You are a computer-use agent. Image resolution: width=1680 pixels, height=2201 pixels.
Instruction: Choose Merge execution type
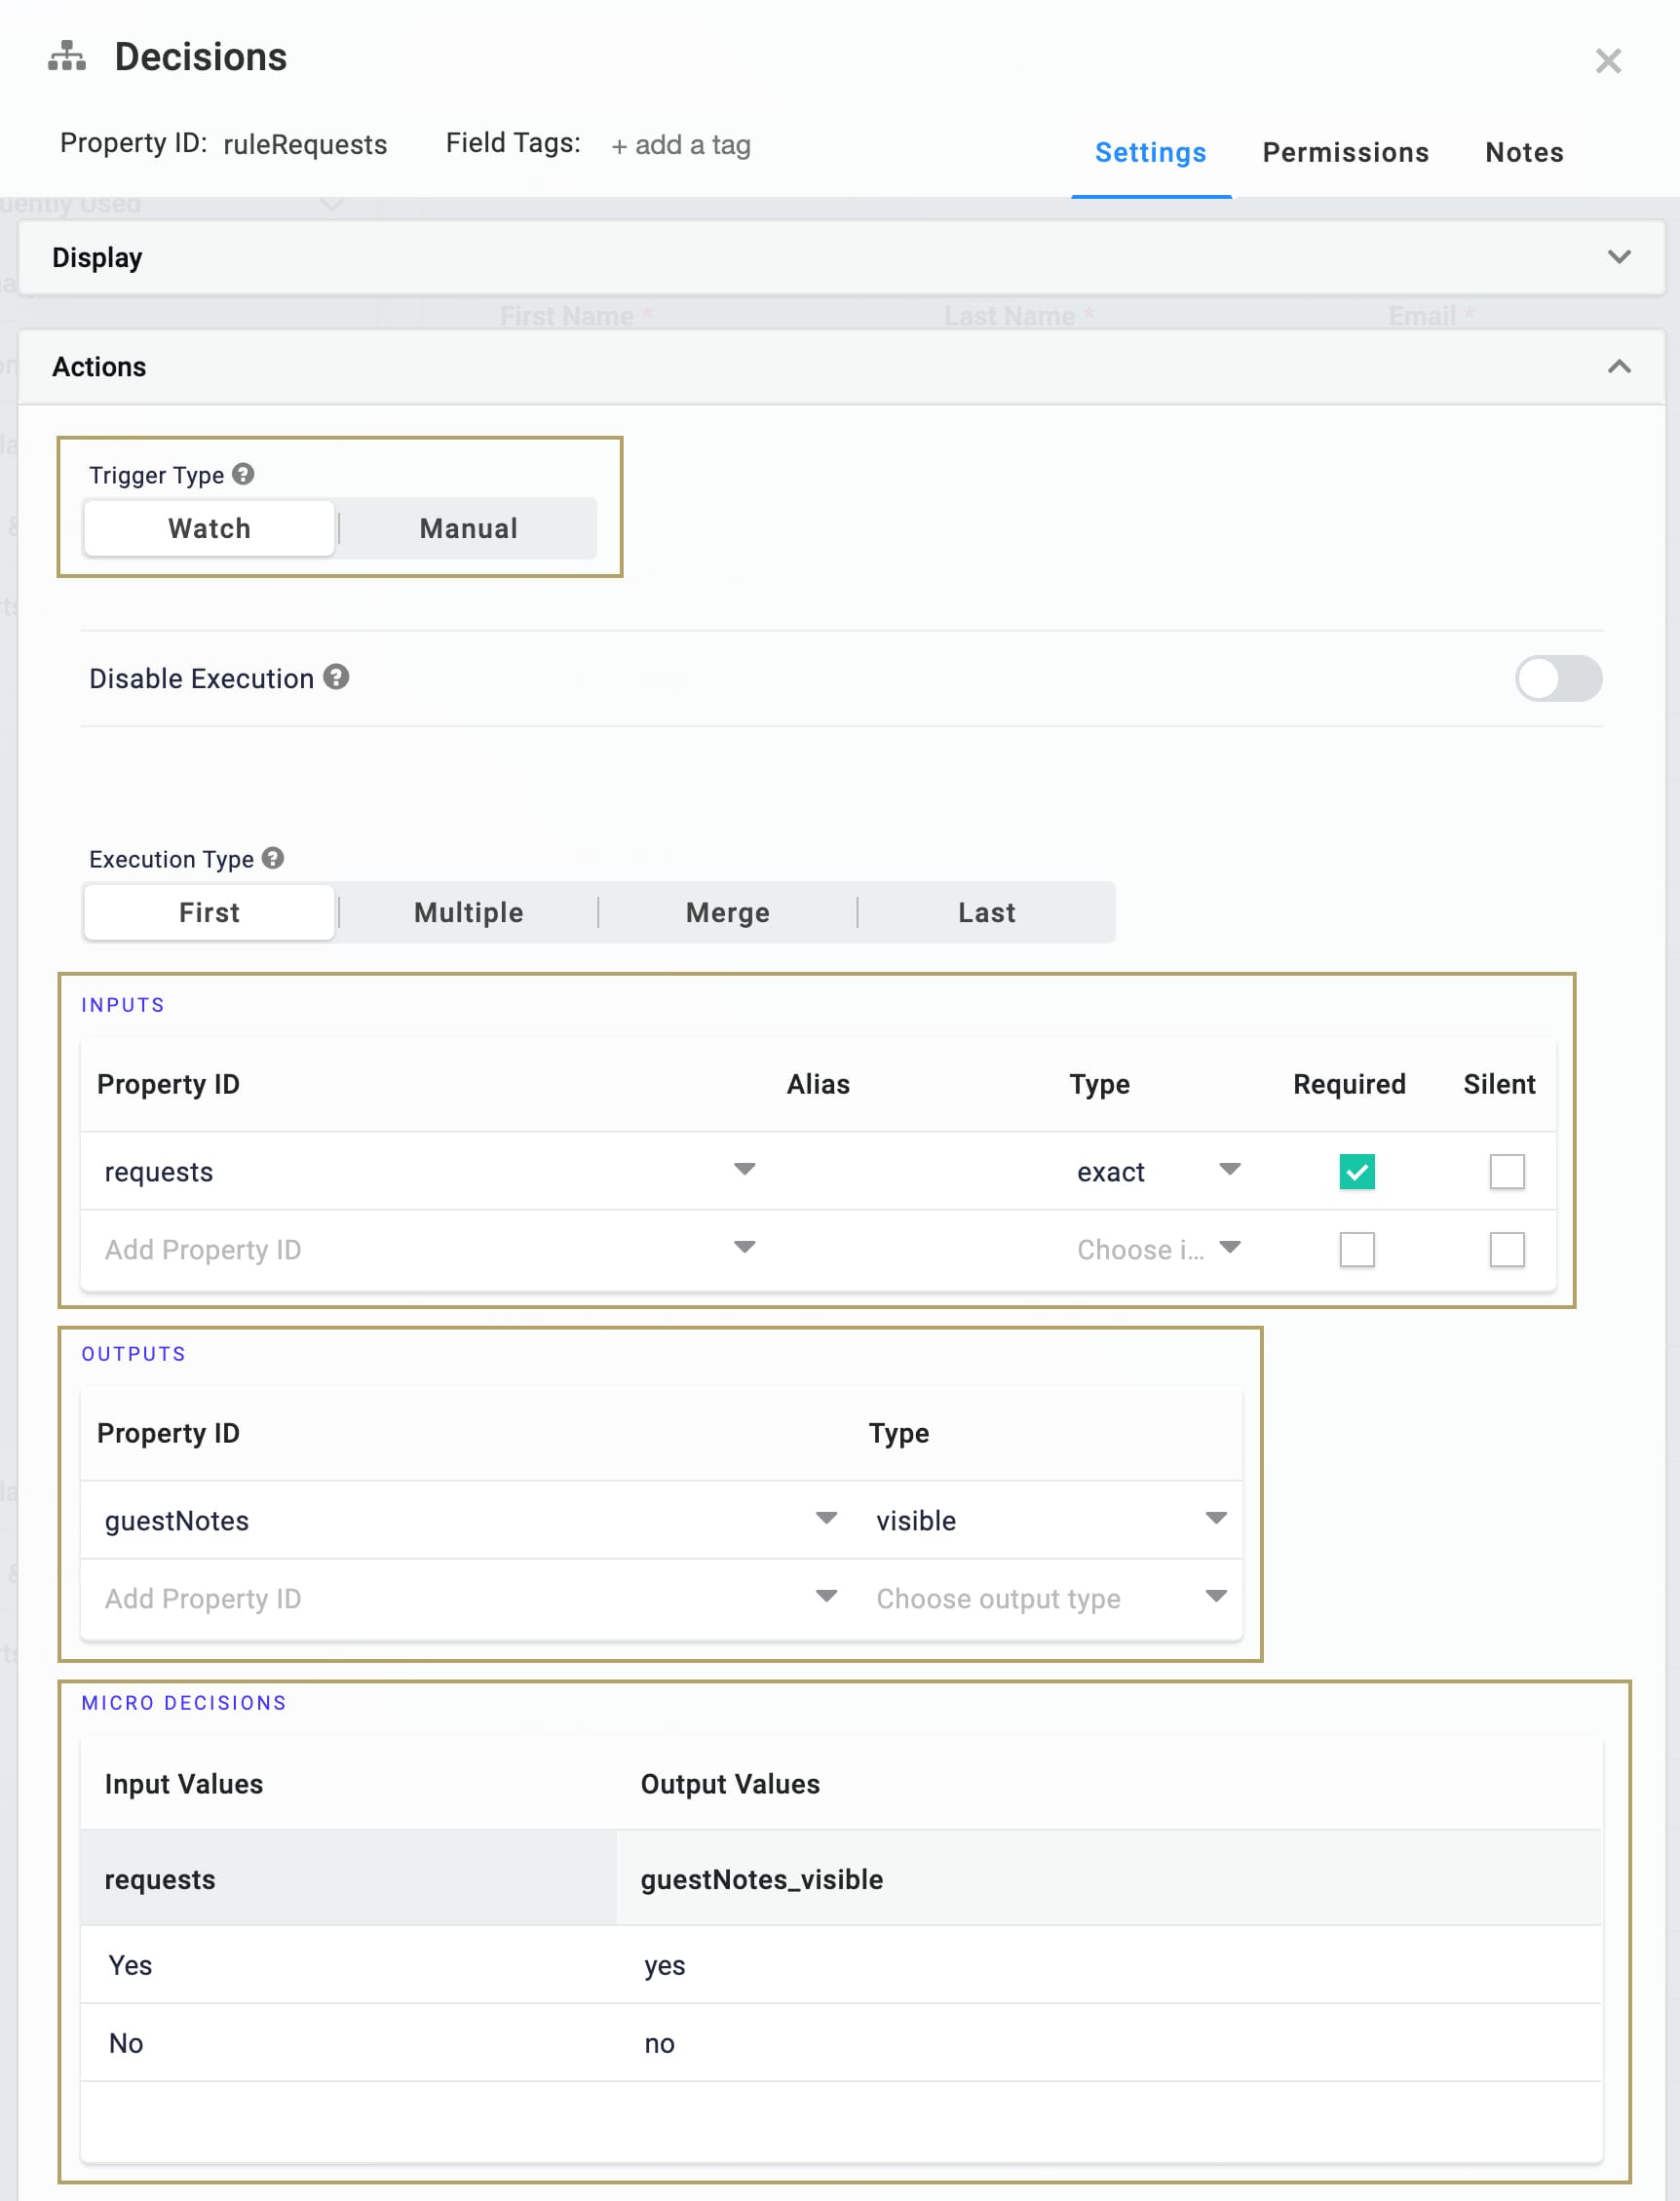727,912
